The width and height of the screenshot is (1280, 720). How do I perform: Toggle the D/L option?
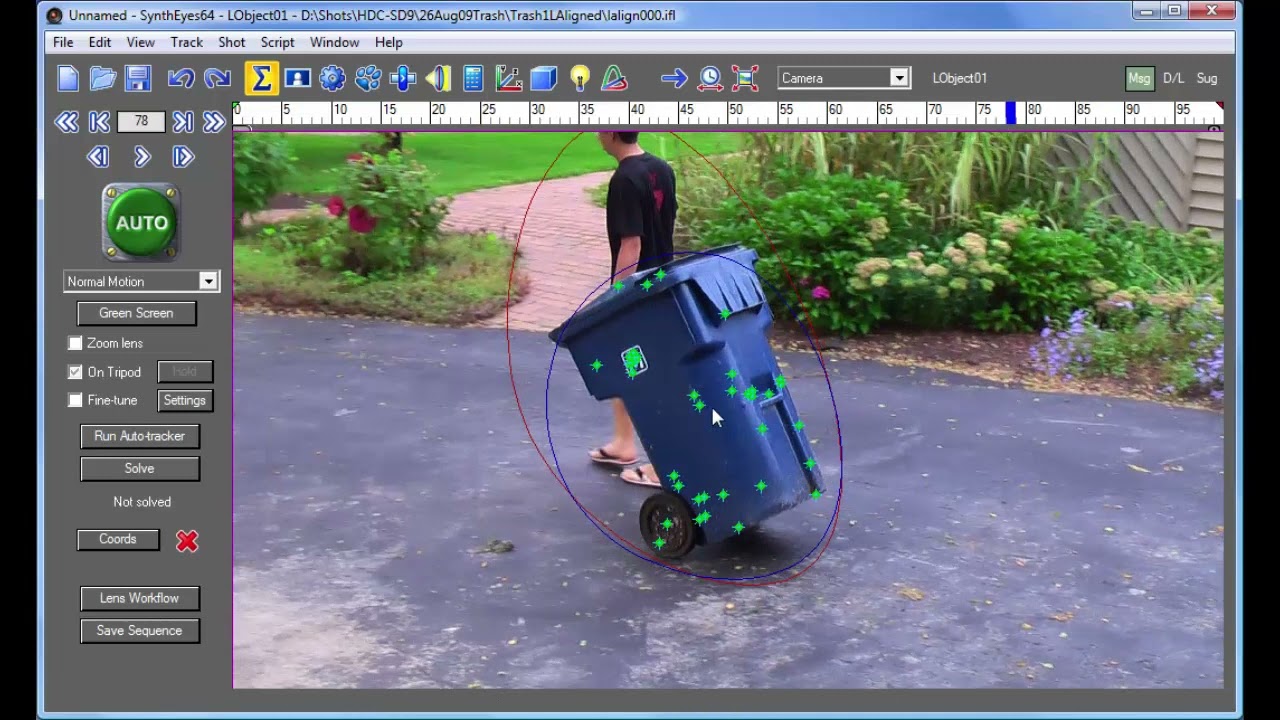click(1173, 78)
